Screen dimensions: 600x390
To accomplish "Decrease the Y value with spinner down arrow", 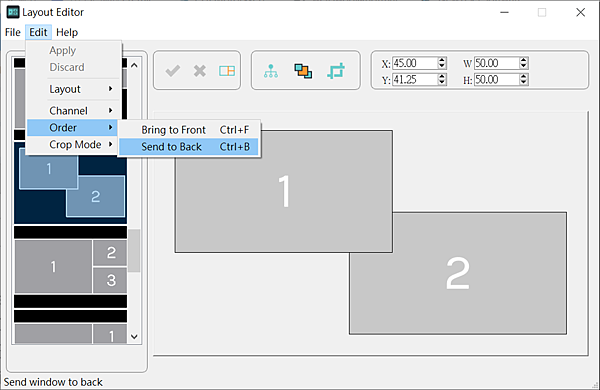I will (x=442, y=83).
